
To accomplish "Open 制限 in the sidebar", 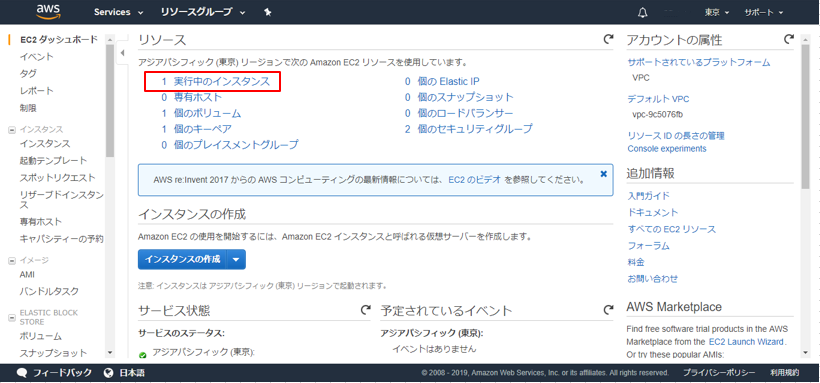I will tap(28, 108).
